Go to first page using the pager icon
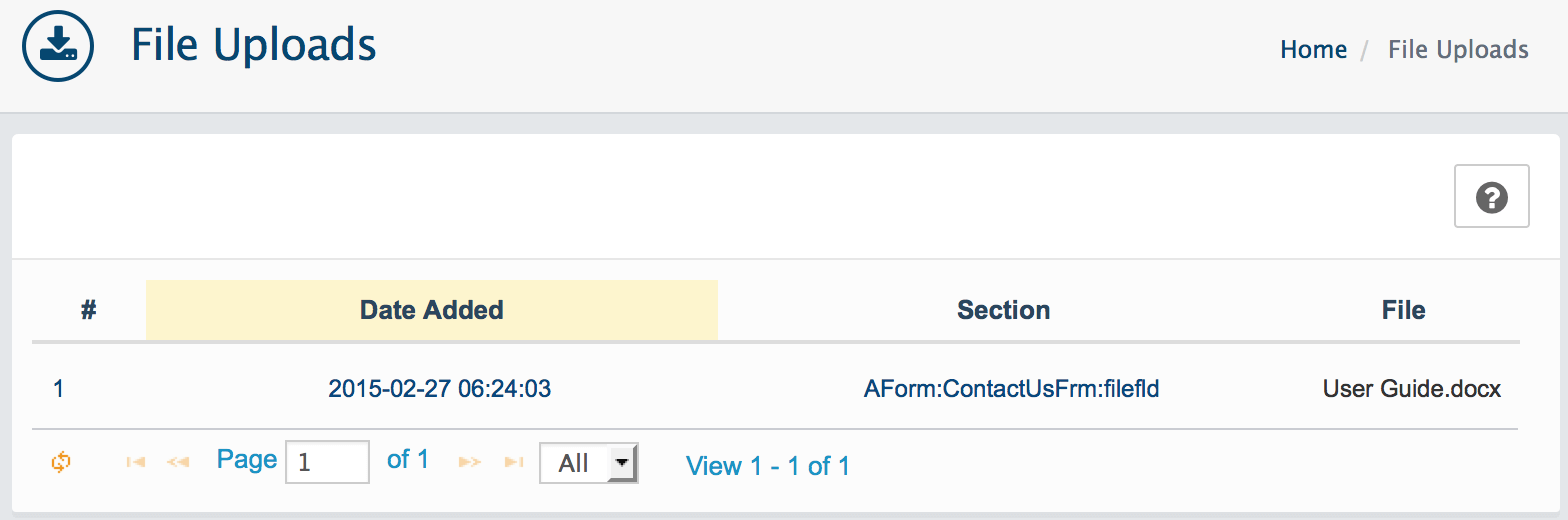 point(136,462)
